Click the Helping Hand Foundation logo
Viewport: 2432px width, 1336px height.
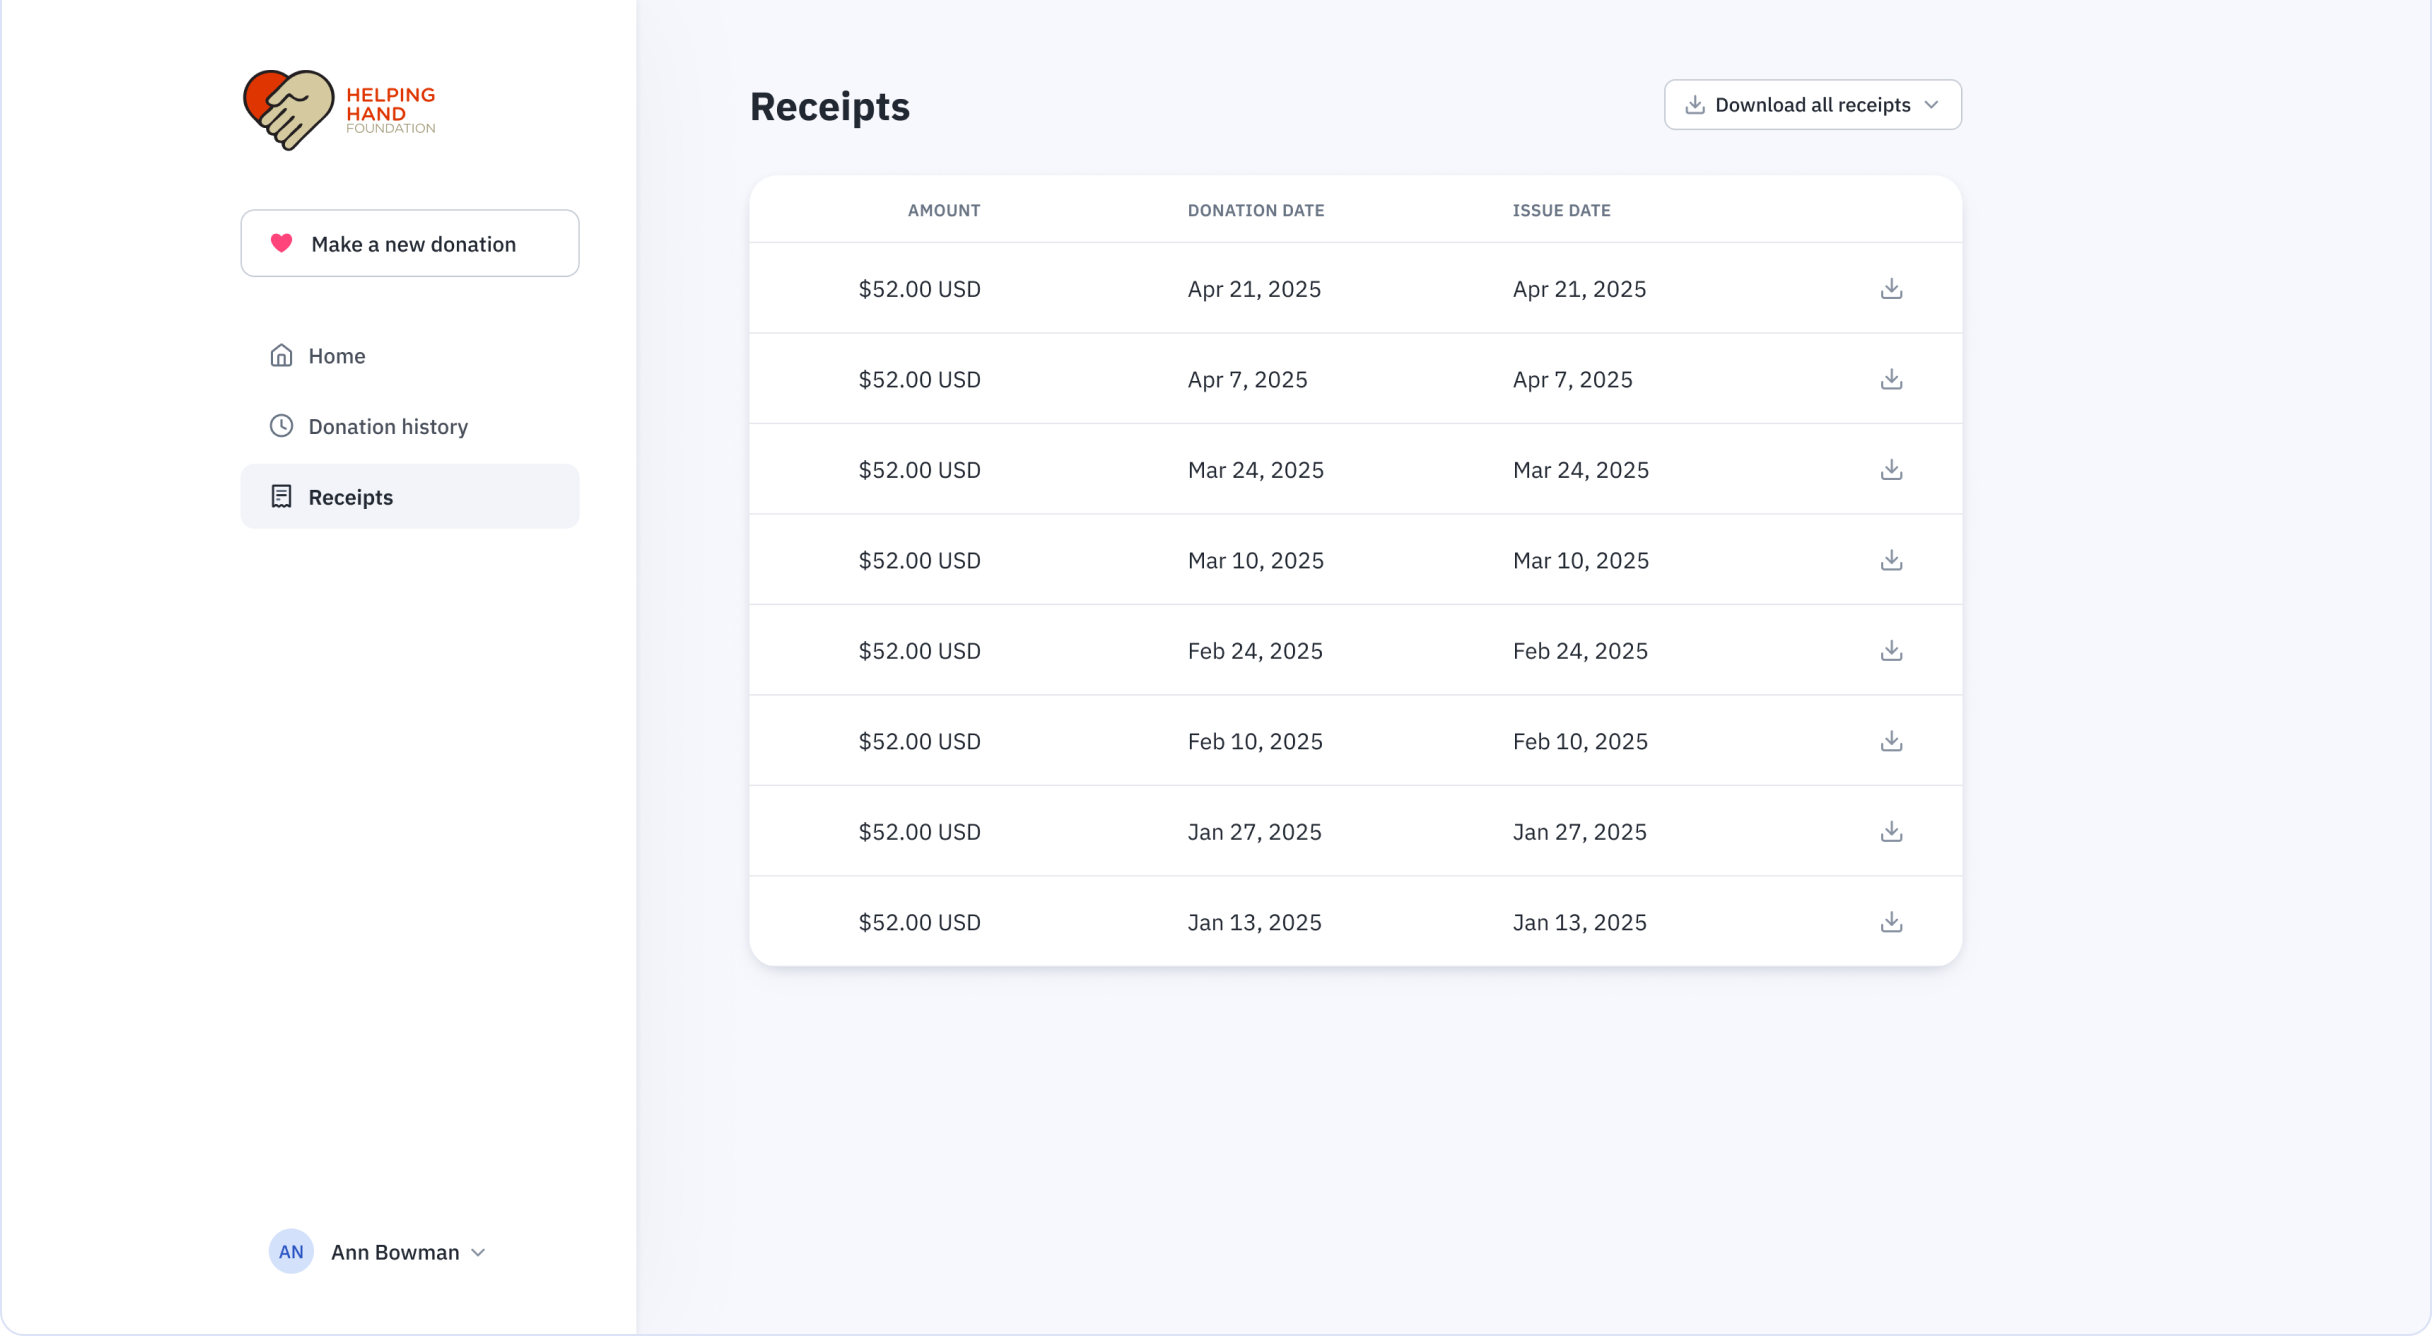tap(339, 110)
